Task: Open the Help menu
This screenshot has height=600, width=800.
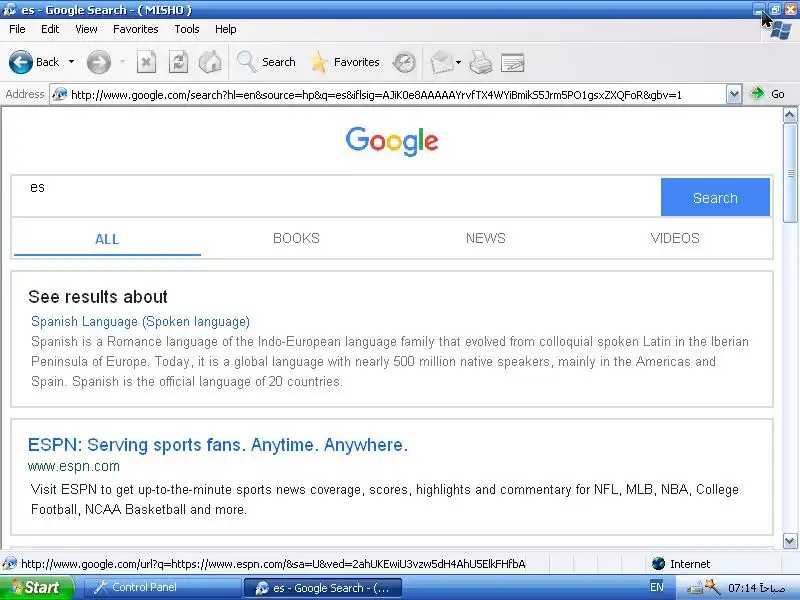Action: [225, 29]
